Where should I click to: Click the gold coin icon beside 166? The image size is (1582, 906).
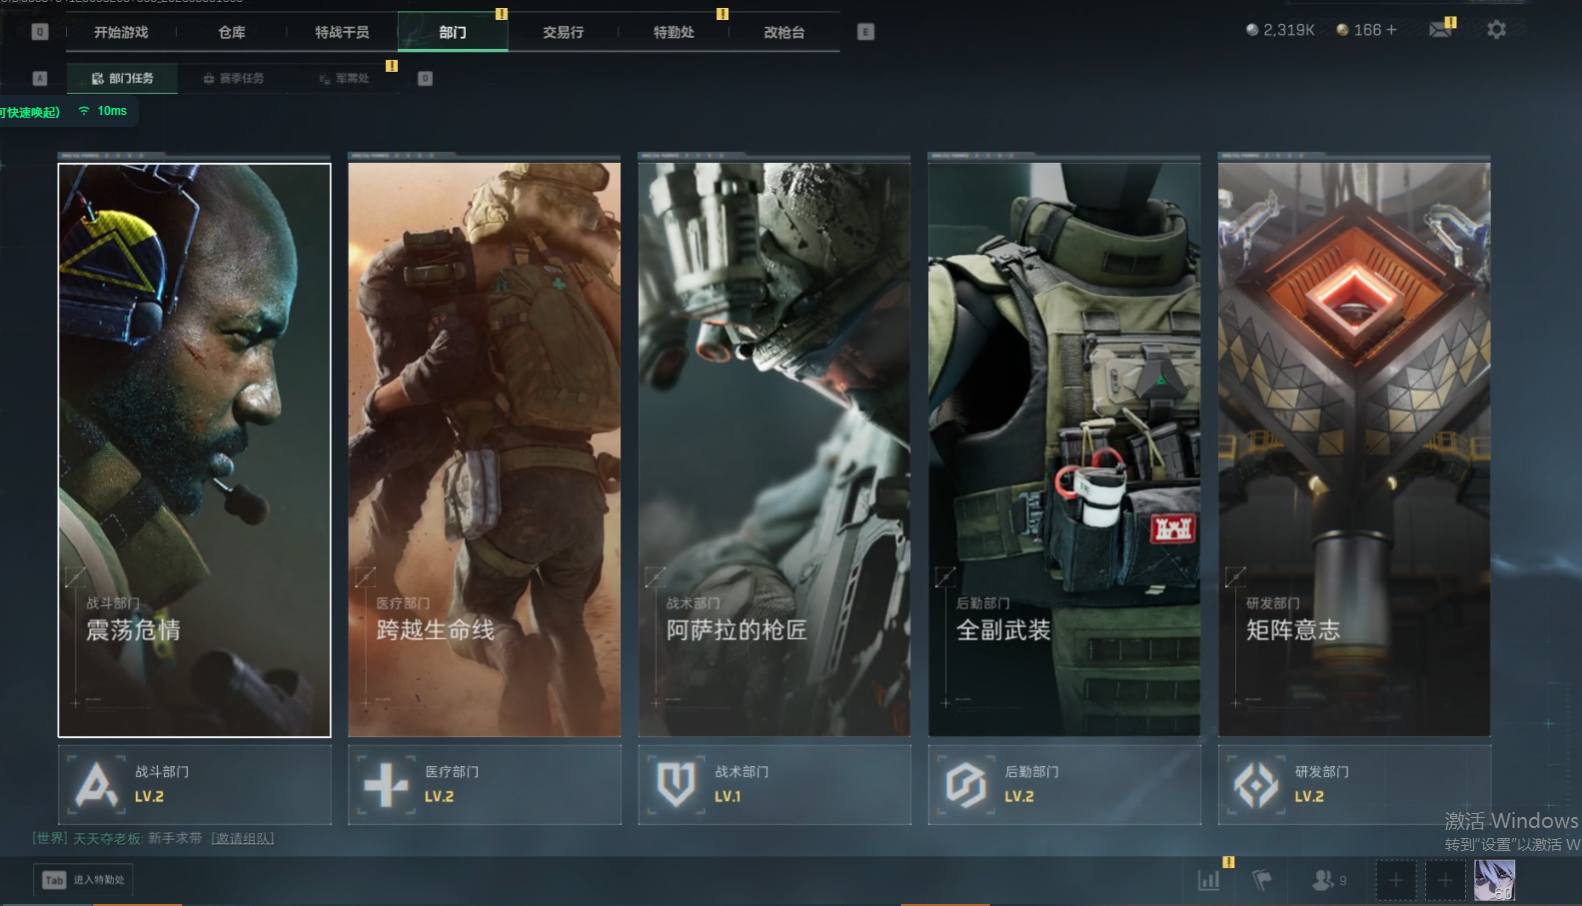point(1342,30)
